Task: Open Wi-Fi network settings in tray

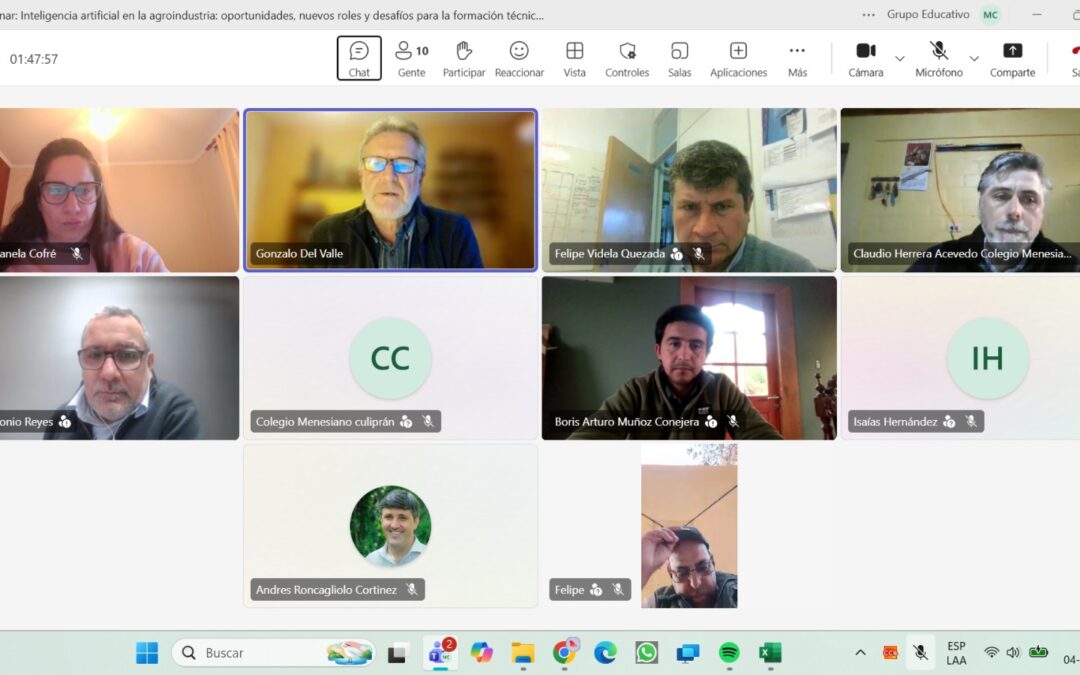Action: pyautogui.click(x=991, y=652)
